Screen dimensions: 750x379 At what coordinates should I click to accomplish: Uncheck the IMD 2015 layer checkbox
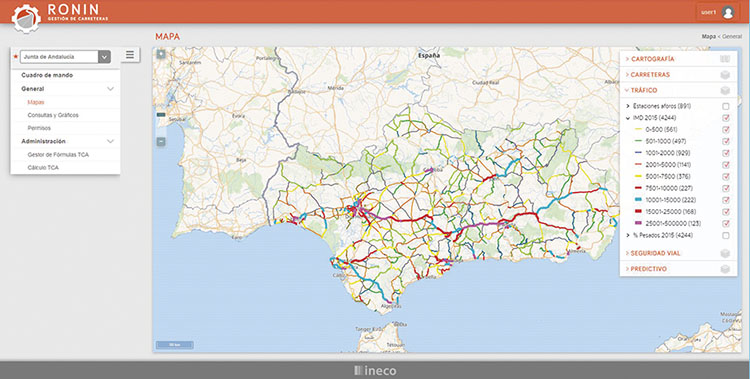(x=726, y=118)
